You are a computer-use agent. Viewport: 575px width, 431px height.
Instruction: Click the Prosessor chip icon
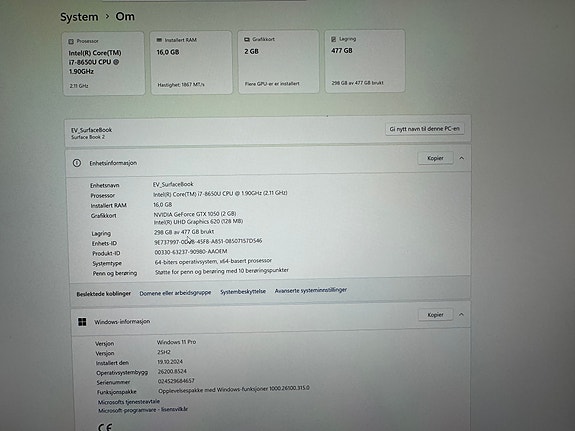(71, 41)
